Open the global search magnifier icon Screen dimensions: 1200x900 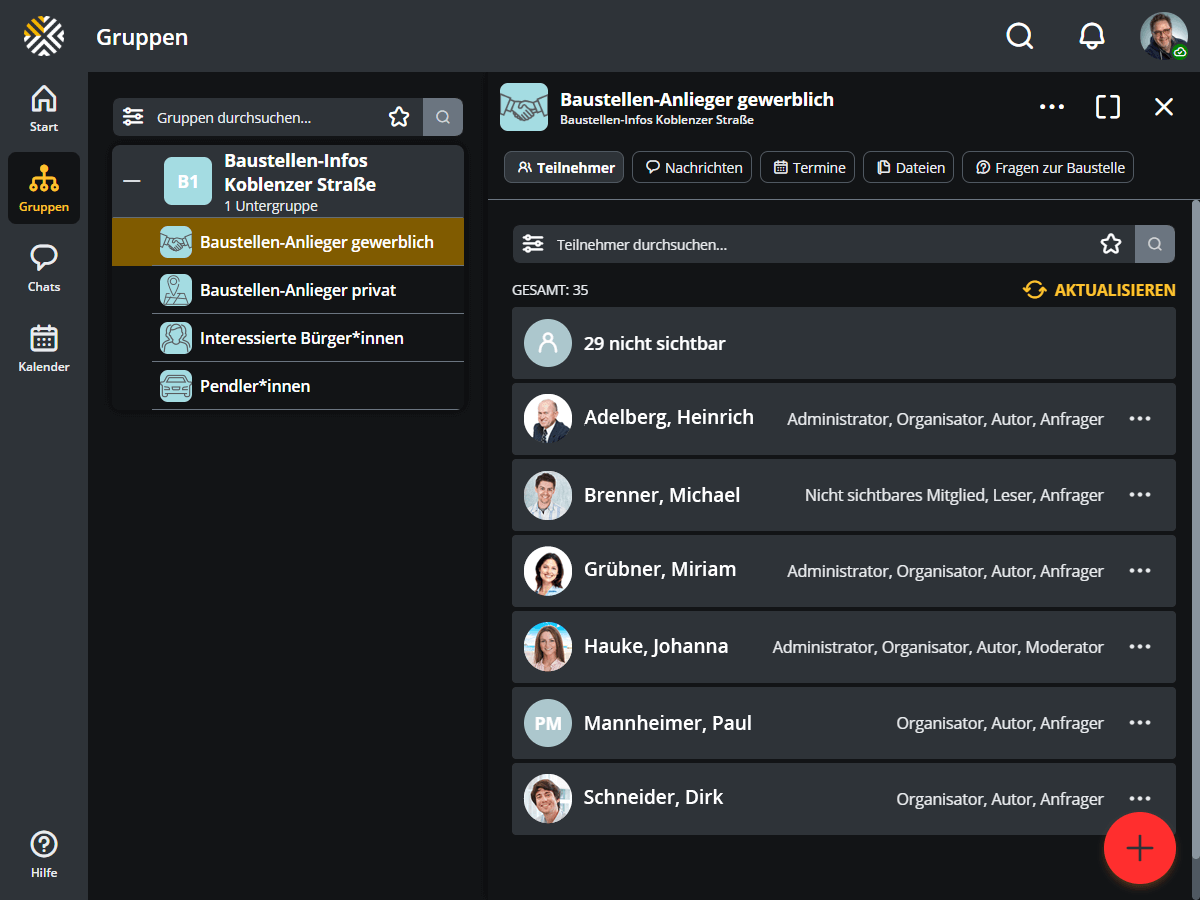click(1019, 37)
